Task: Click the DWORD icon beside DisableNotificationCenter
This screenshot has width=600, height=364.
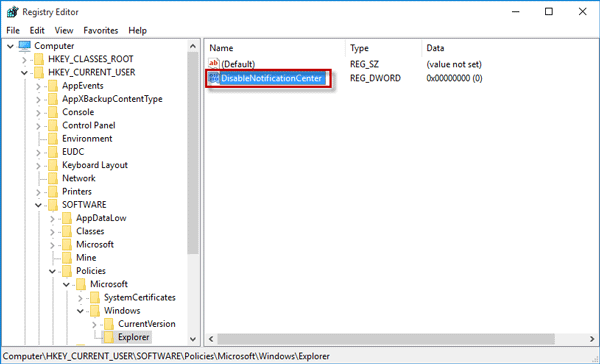Action: click(214, 78)
